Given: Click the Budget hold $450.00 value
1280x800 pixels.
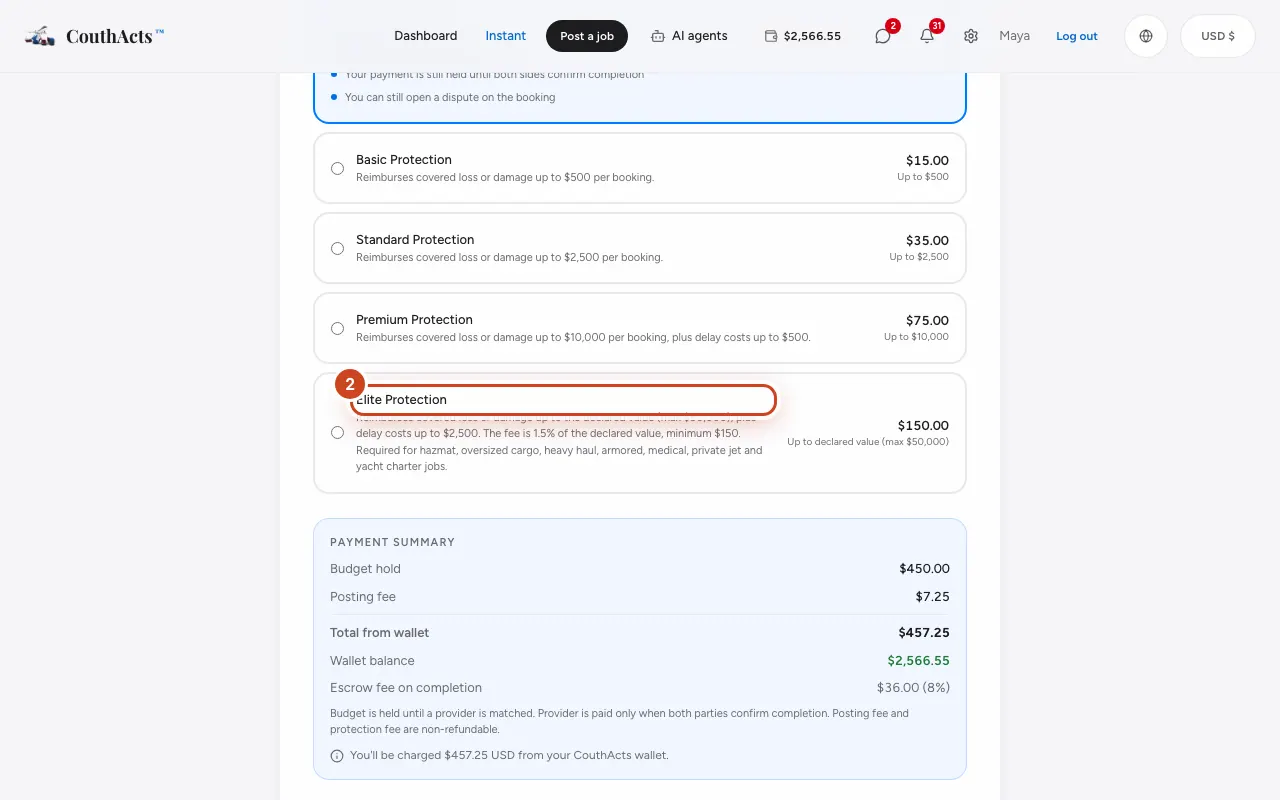Looking at the screenshot, I should click(924, 569).
